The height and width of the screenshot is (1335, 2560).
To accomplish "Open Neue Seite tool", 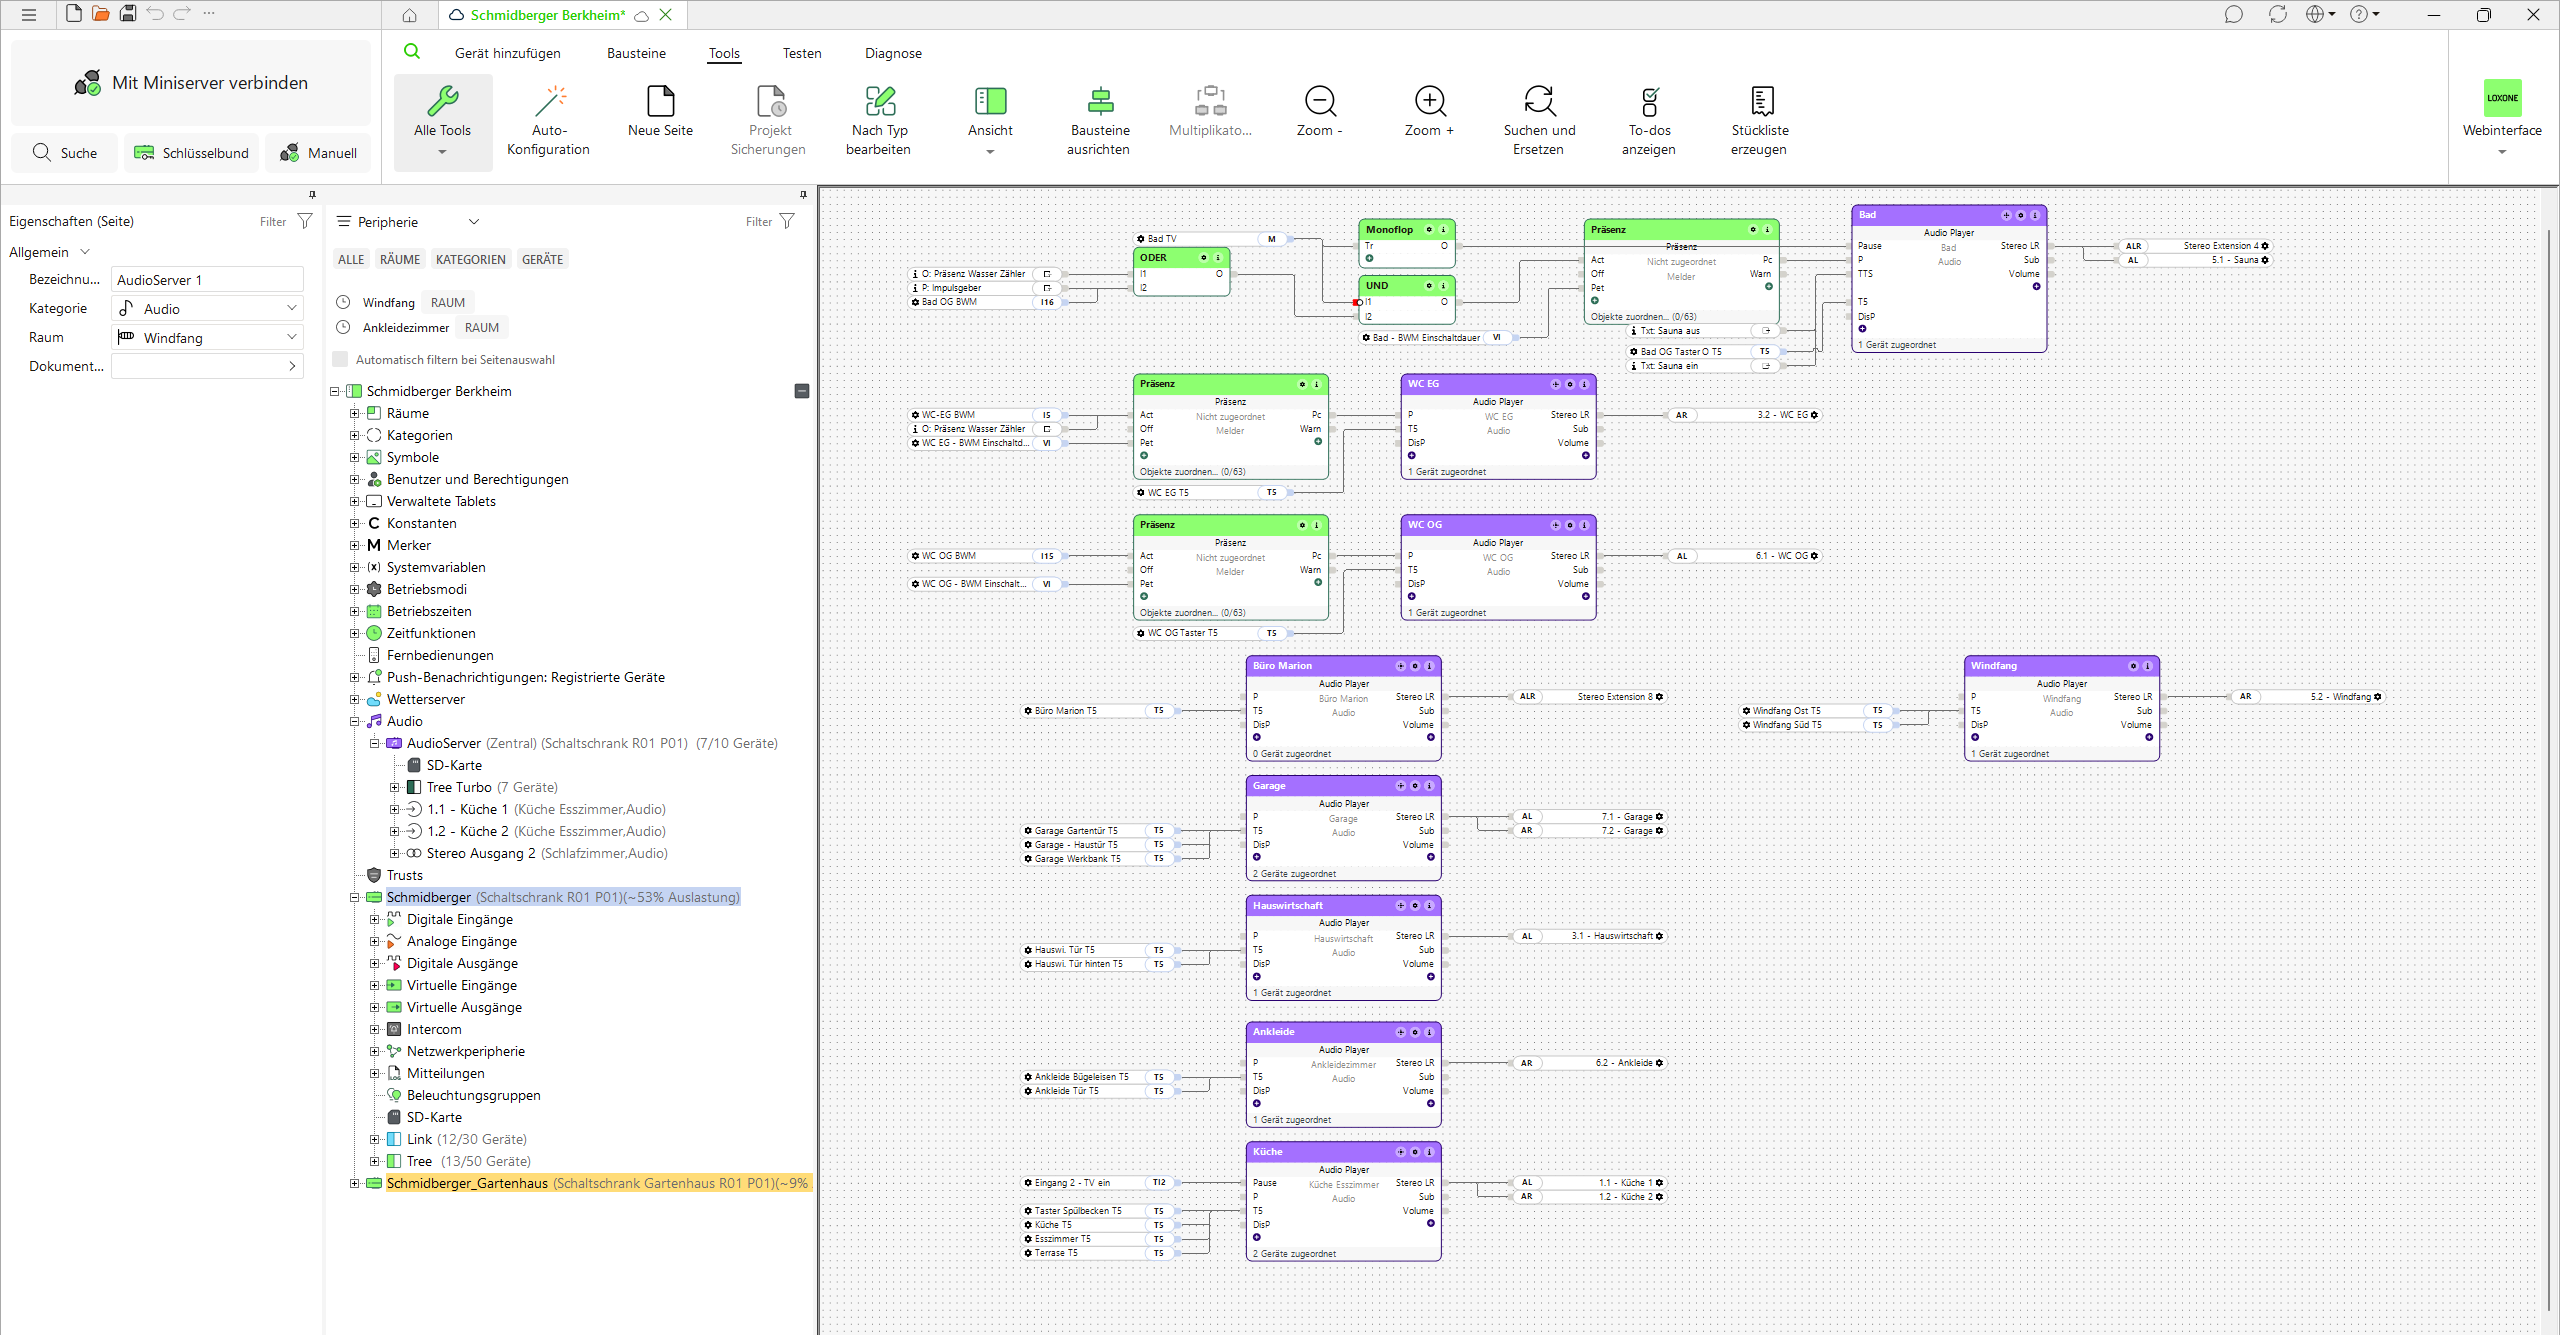I will (660, 102).
